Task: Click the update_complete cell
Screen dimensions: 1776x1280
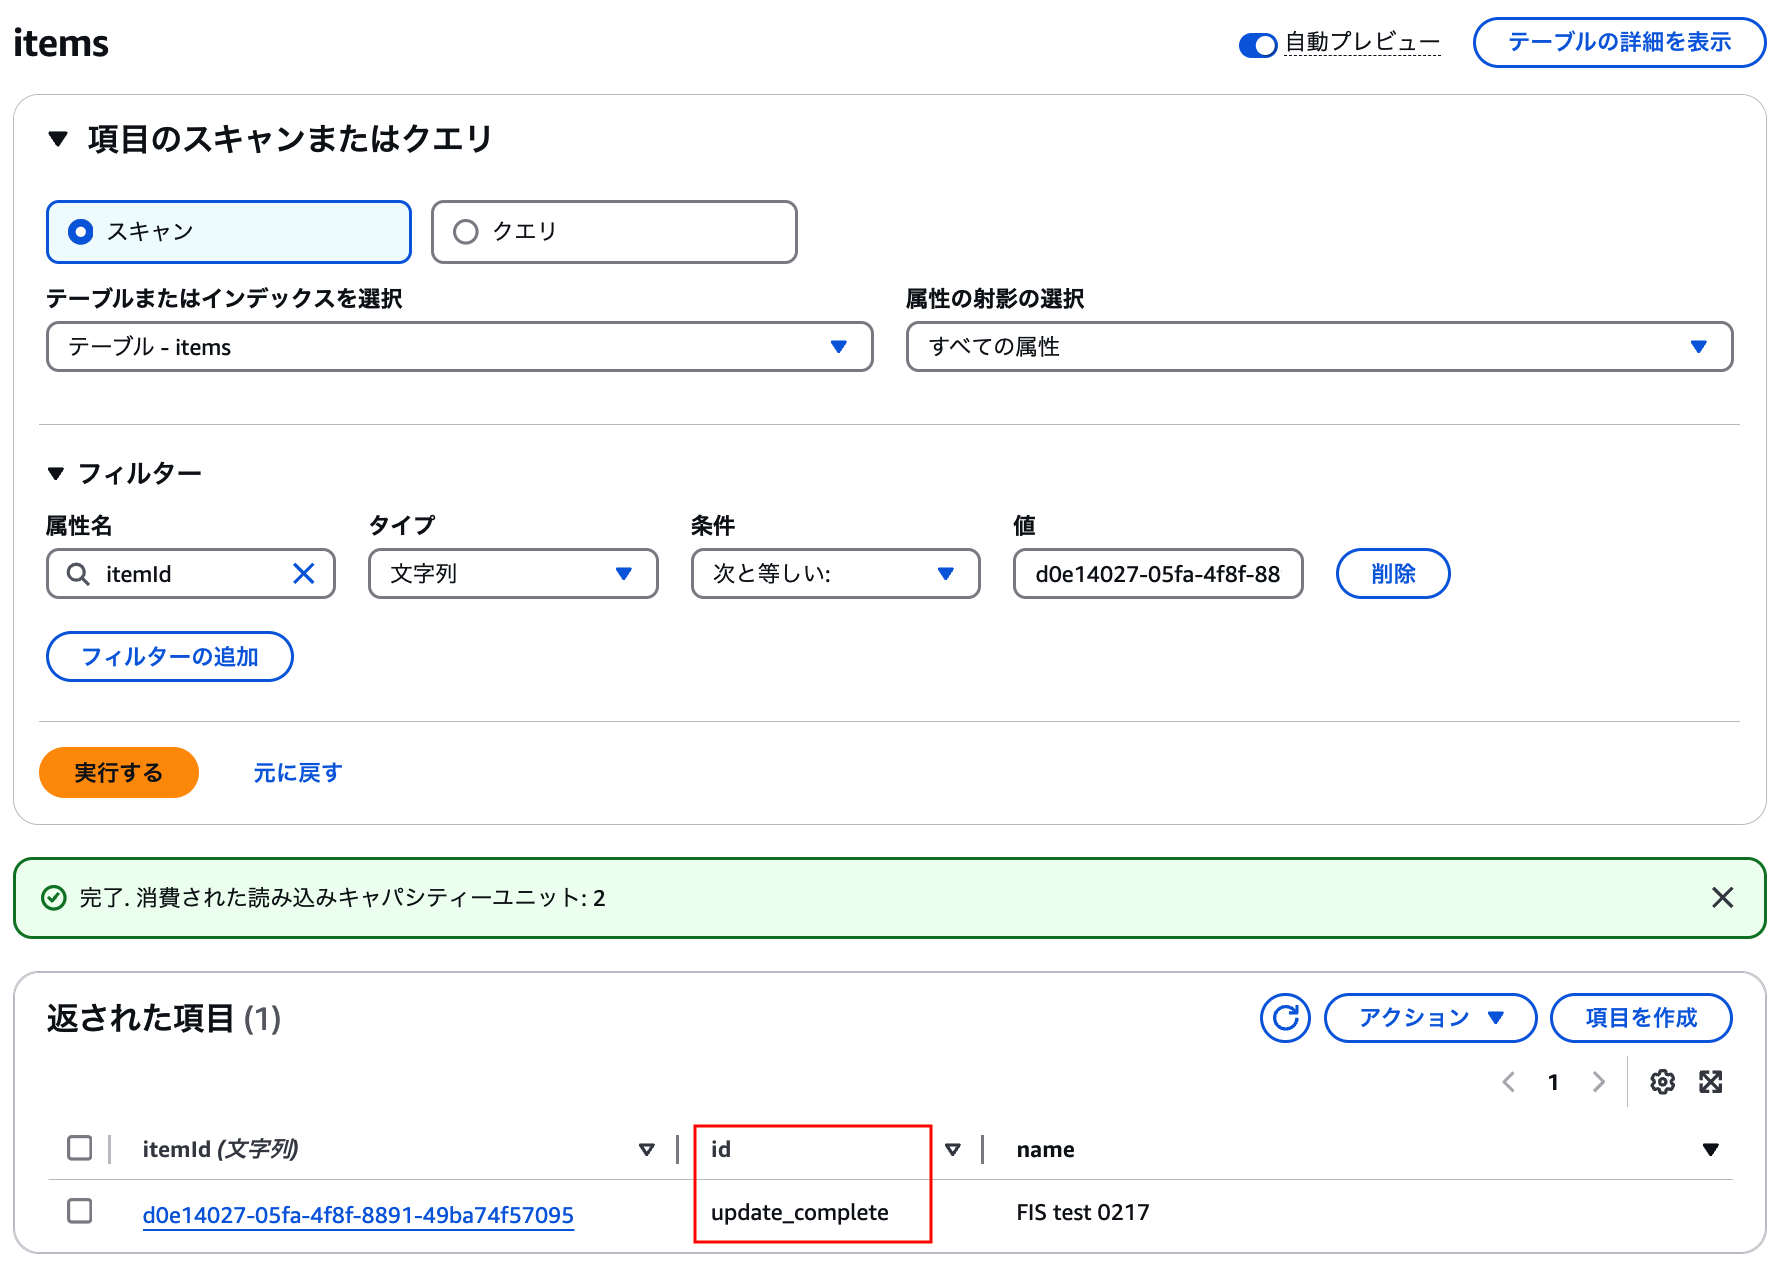Action: pyautogui.click(x=800, y=1212)
